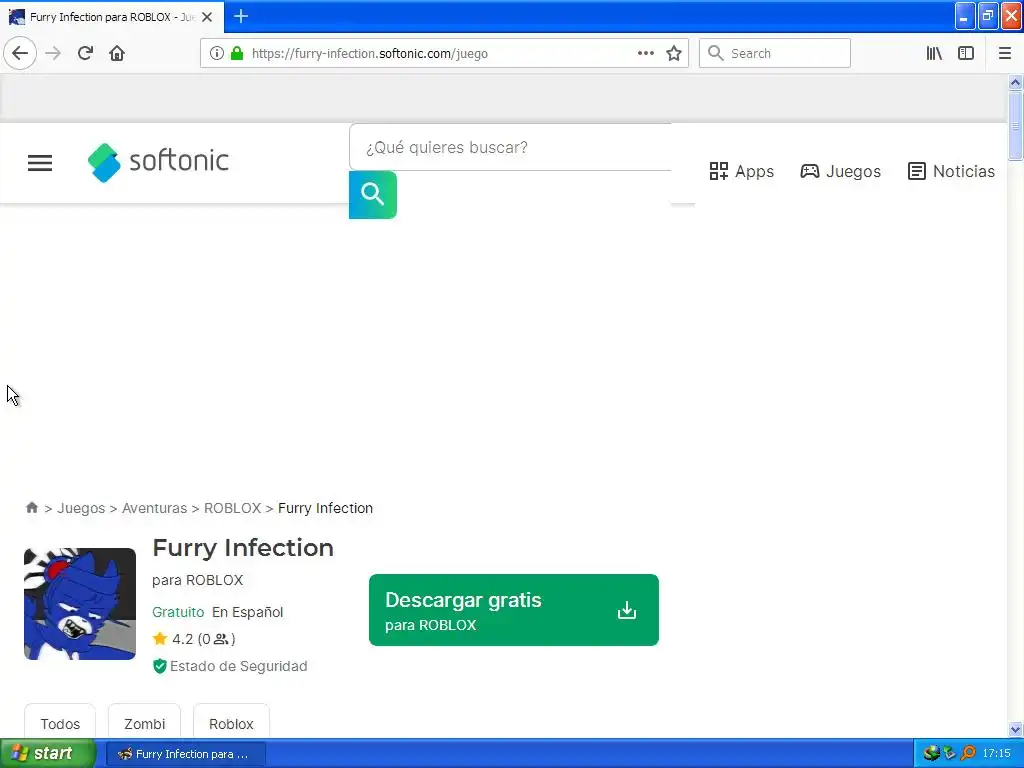Close the Furry Infection tab

[x=207, y=17]
